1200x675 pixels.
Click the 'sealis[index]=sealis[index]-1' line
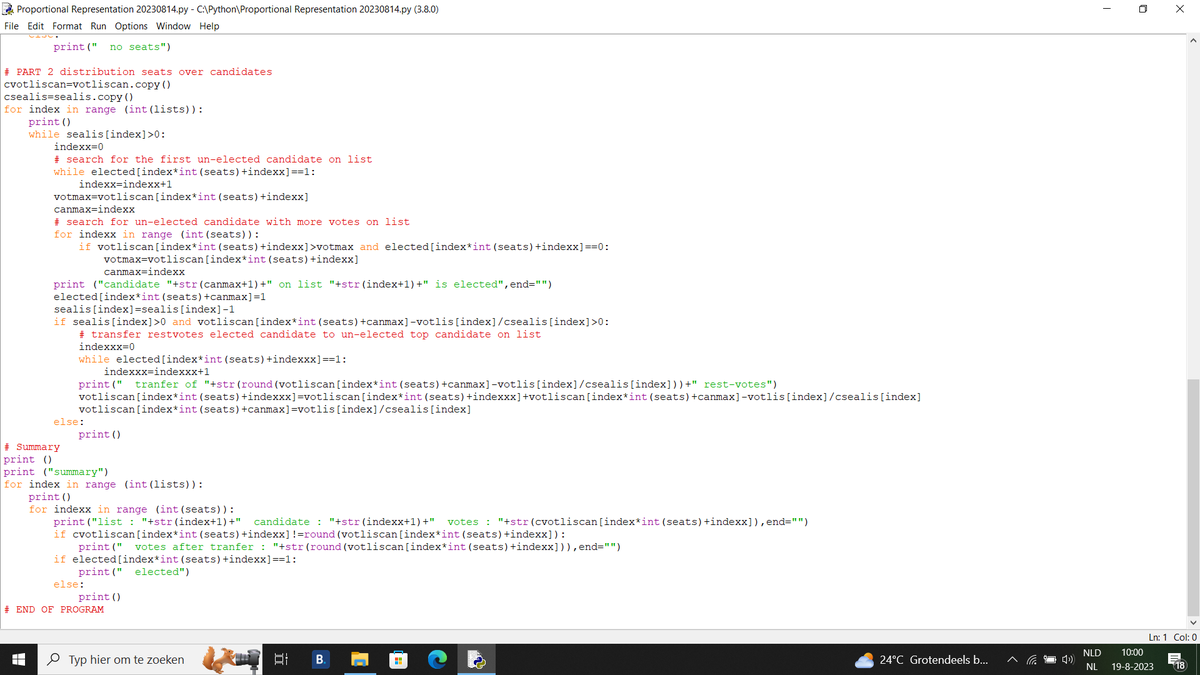(144, 310)
